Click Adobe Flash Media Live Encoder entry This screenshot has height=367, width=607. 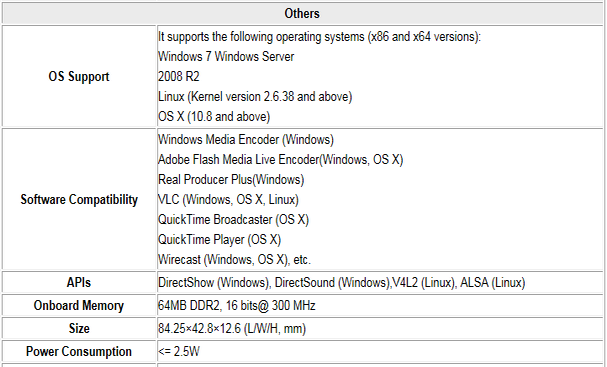point(281,159)
